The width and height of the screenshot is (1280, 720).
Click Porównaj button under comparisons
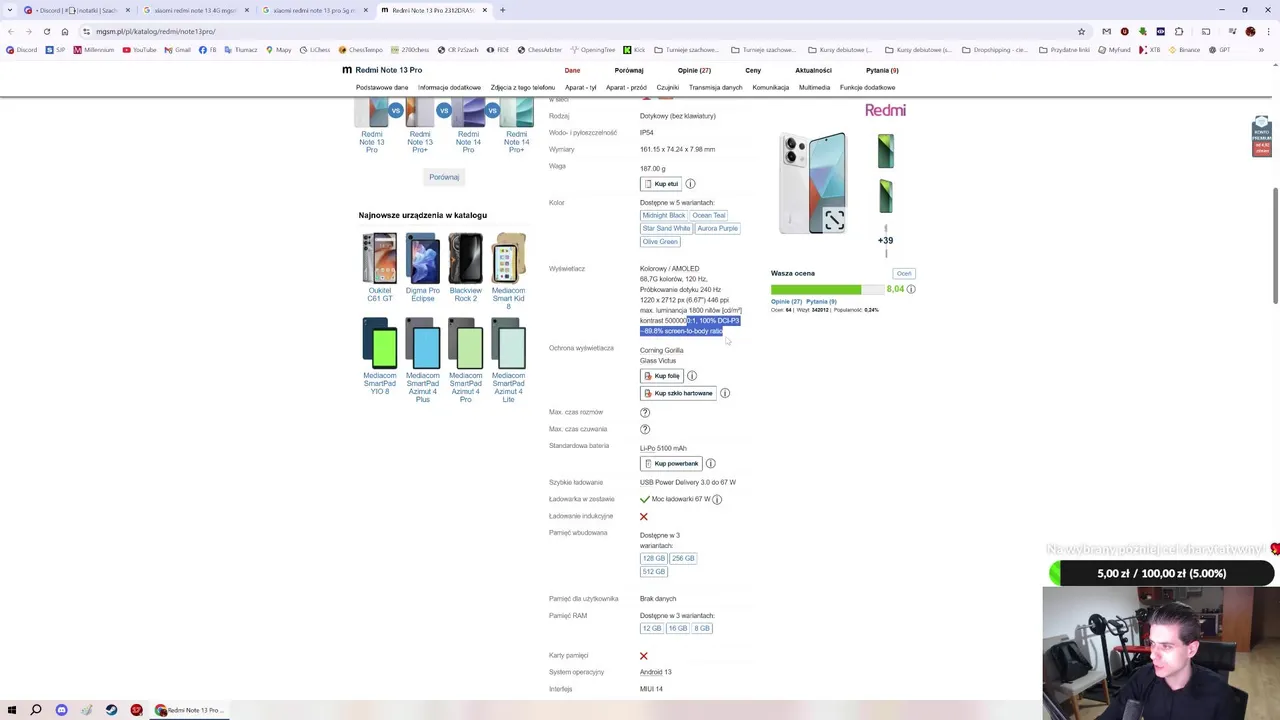click(444, 177)
